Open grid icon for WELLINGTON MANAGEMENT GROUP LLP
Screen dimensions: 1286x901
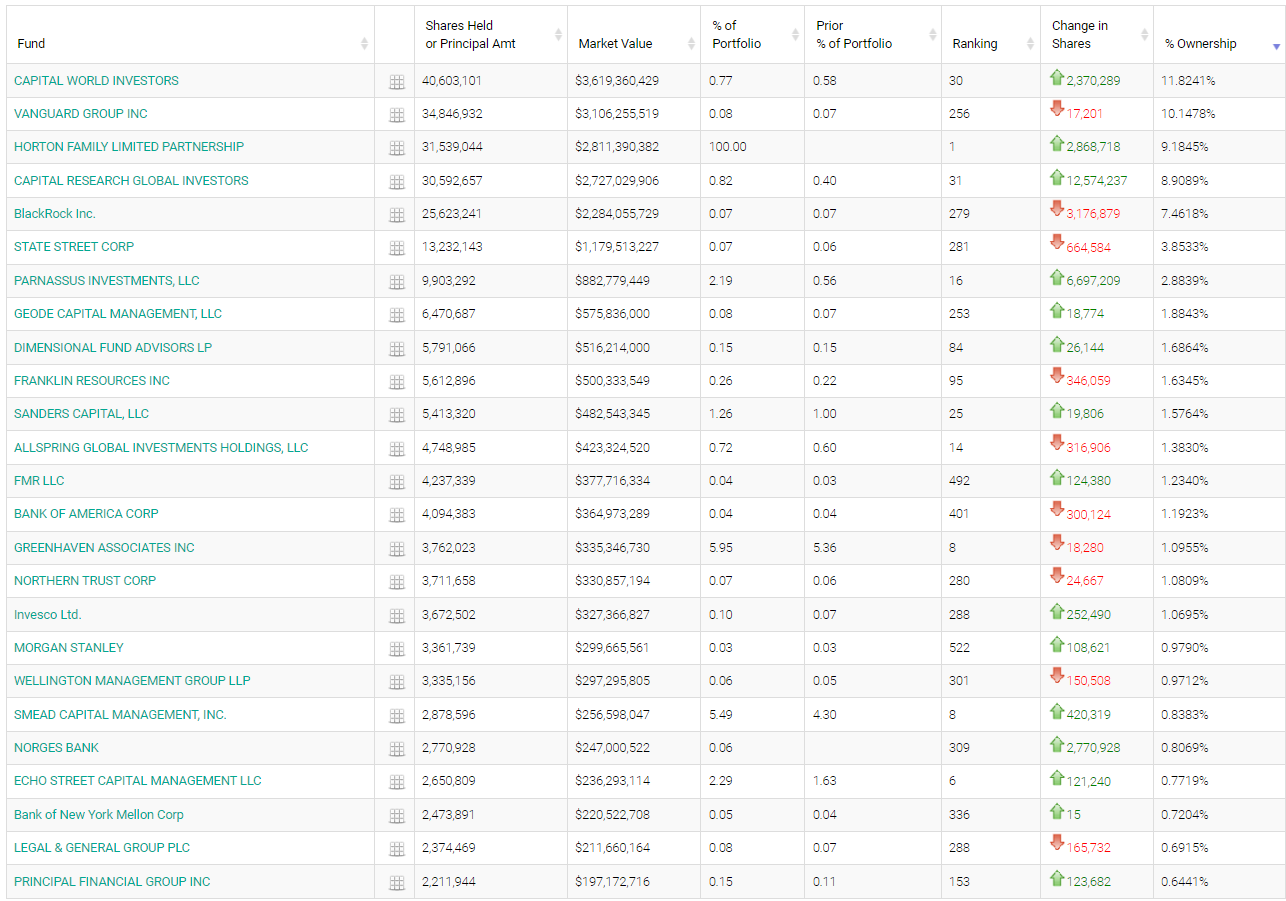point(396,682)
